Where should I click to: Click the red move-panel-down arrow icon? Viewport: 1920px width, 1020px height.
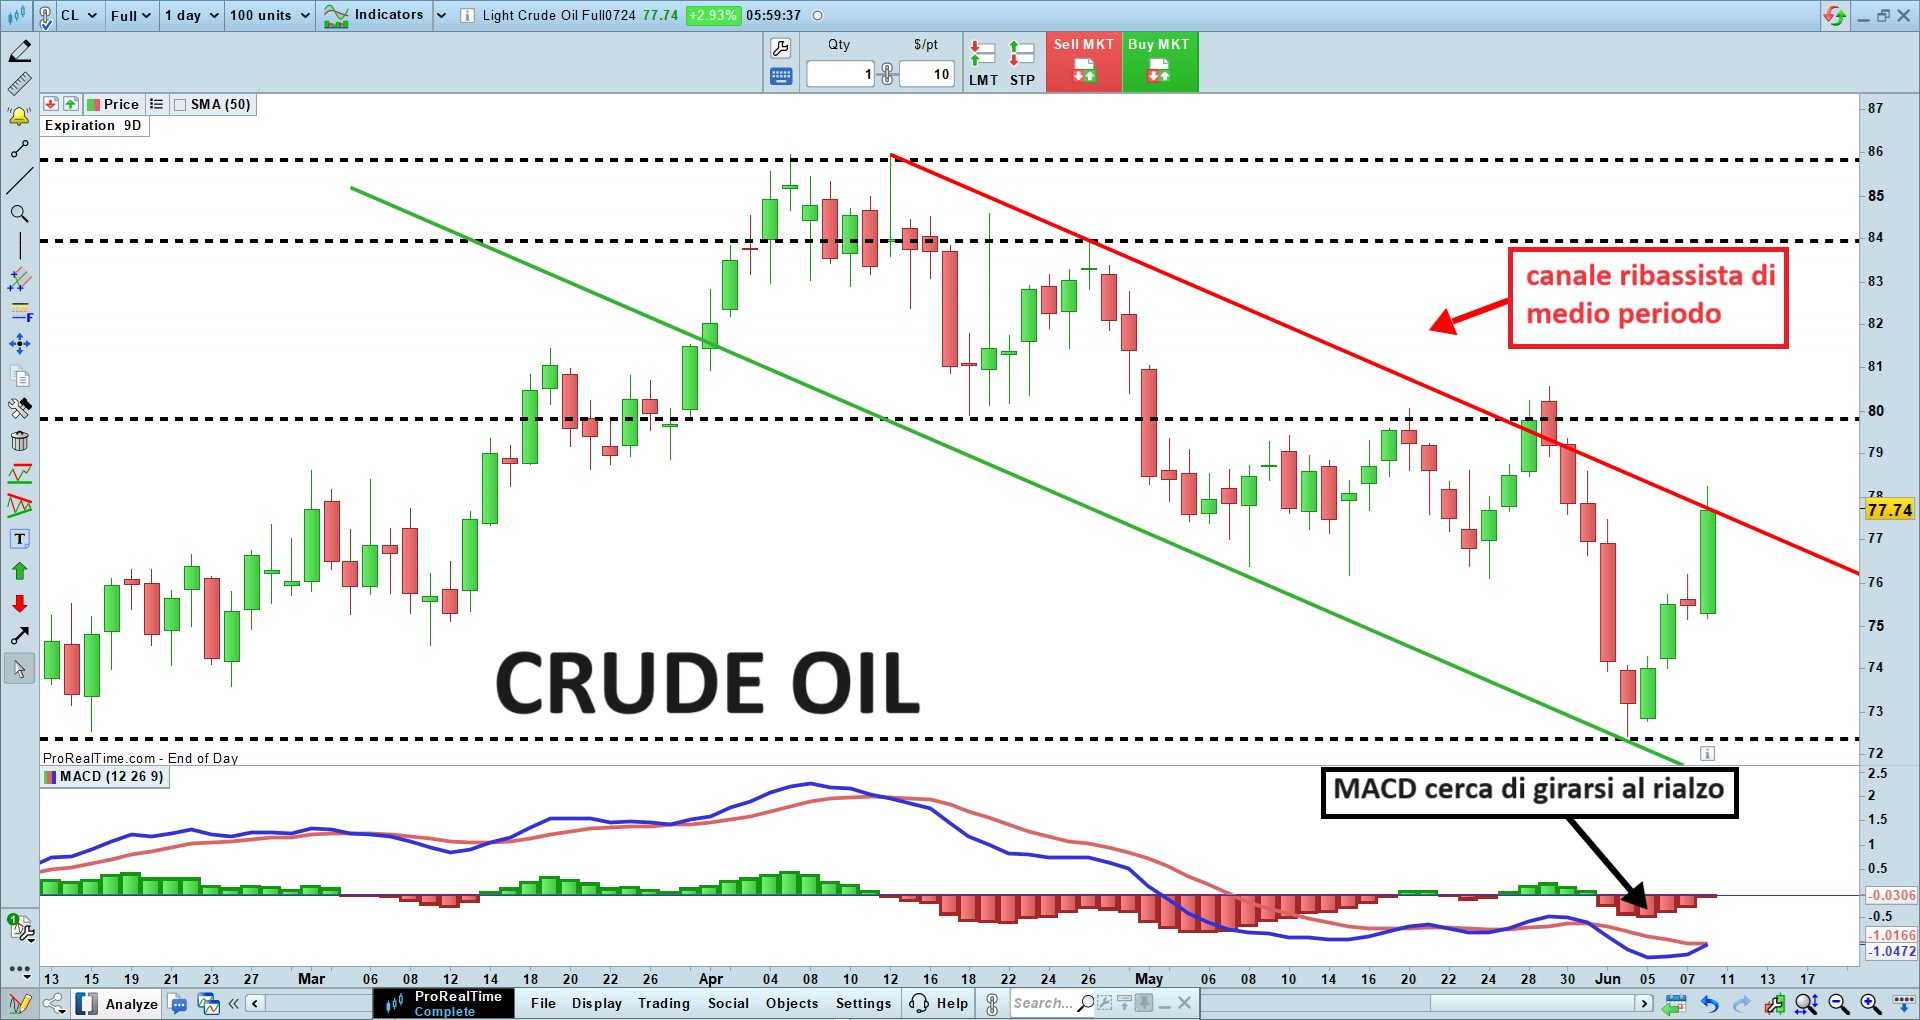tap(50, 104)
